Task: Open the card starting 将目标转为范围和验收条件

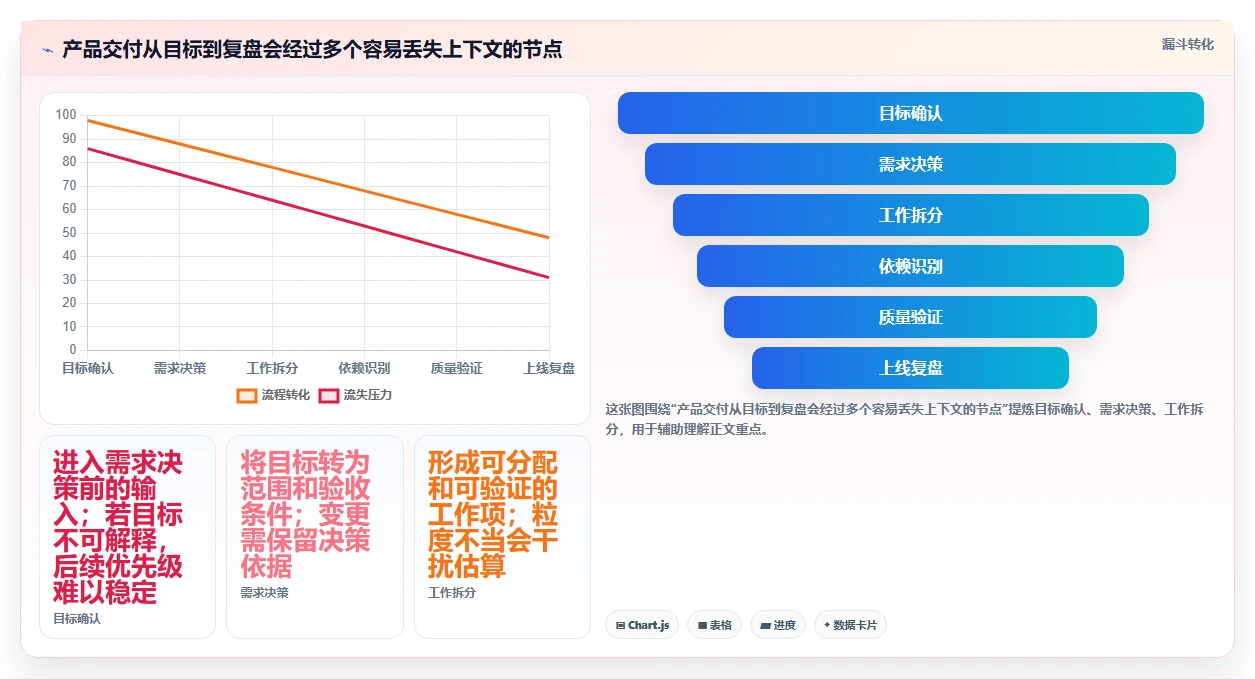Action: (x=315, y=537)
